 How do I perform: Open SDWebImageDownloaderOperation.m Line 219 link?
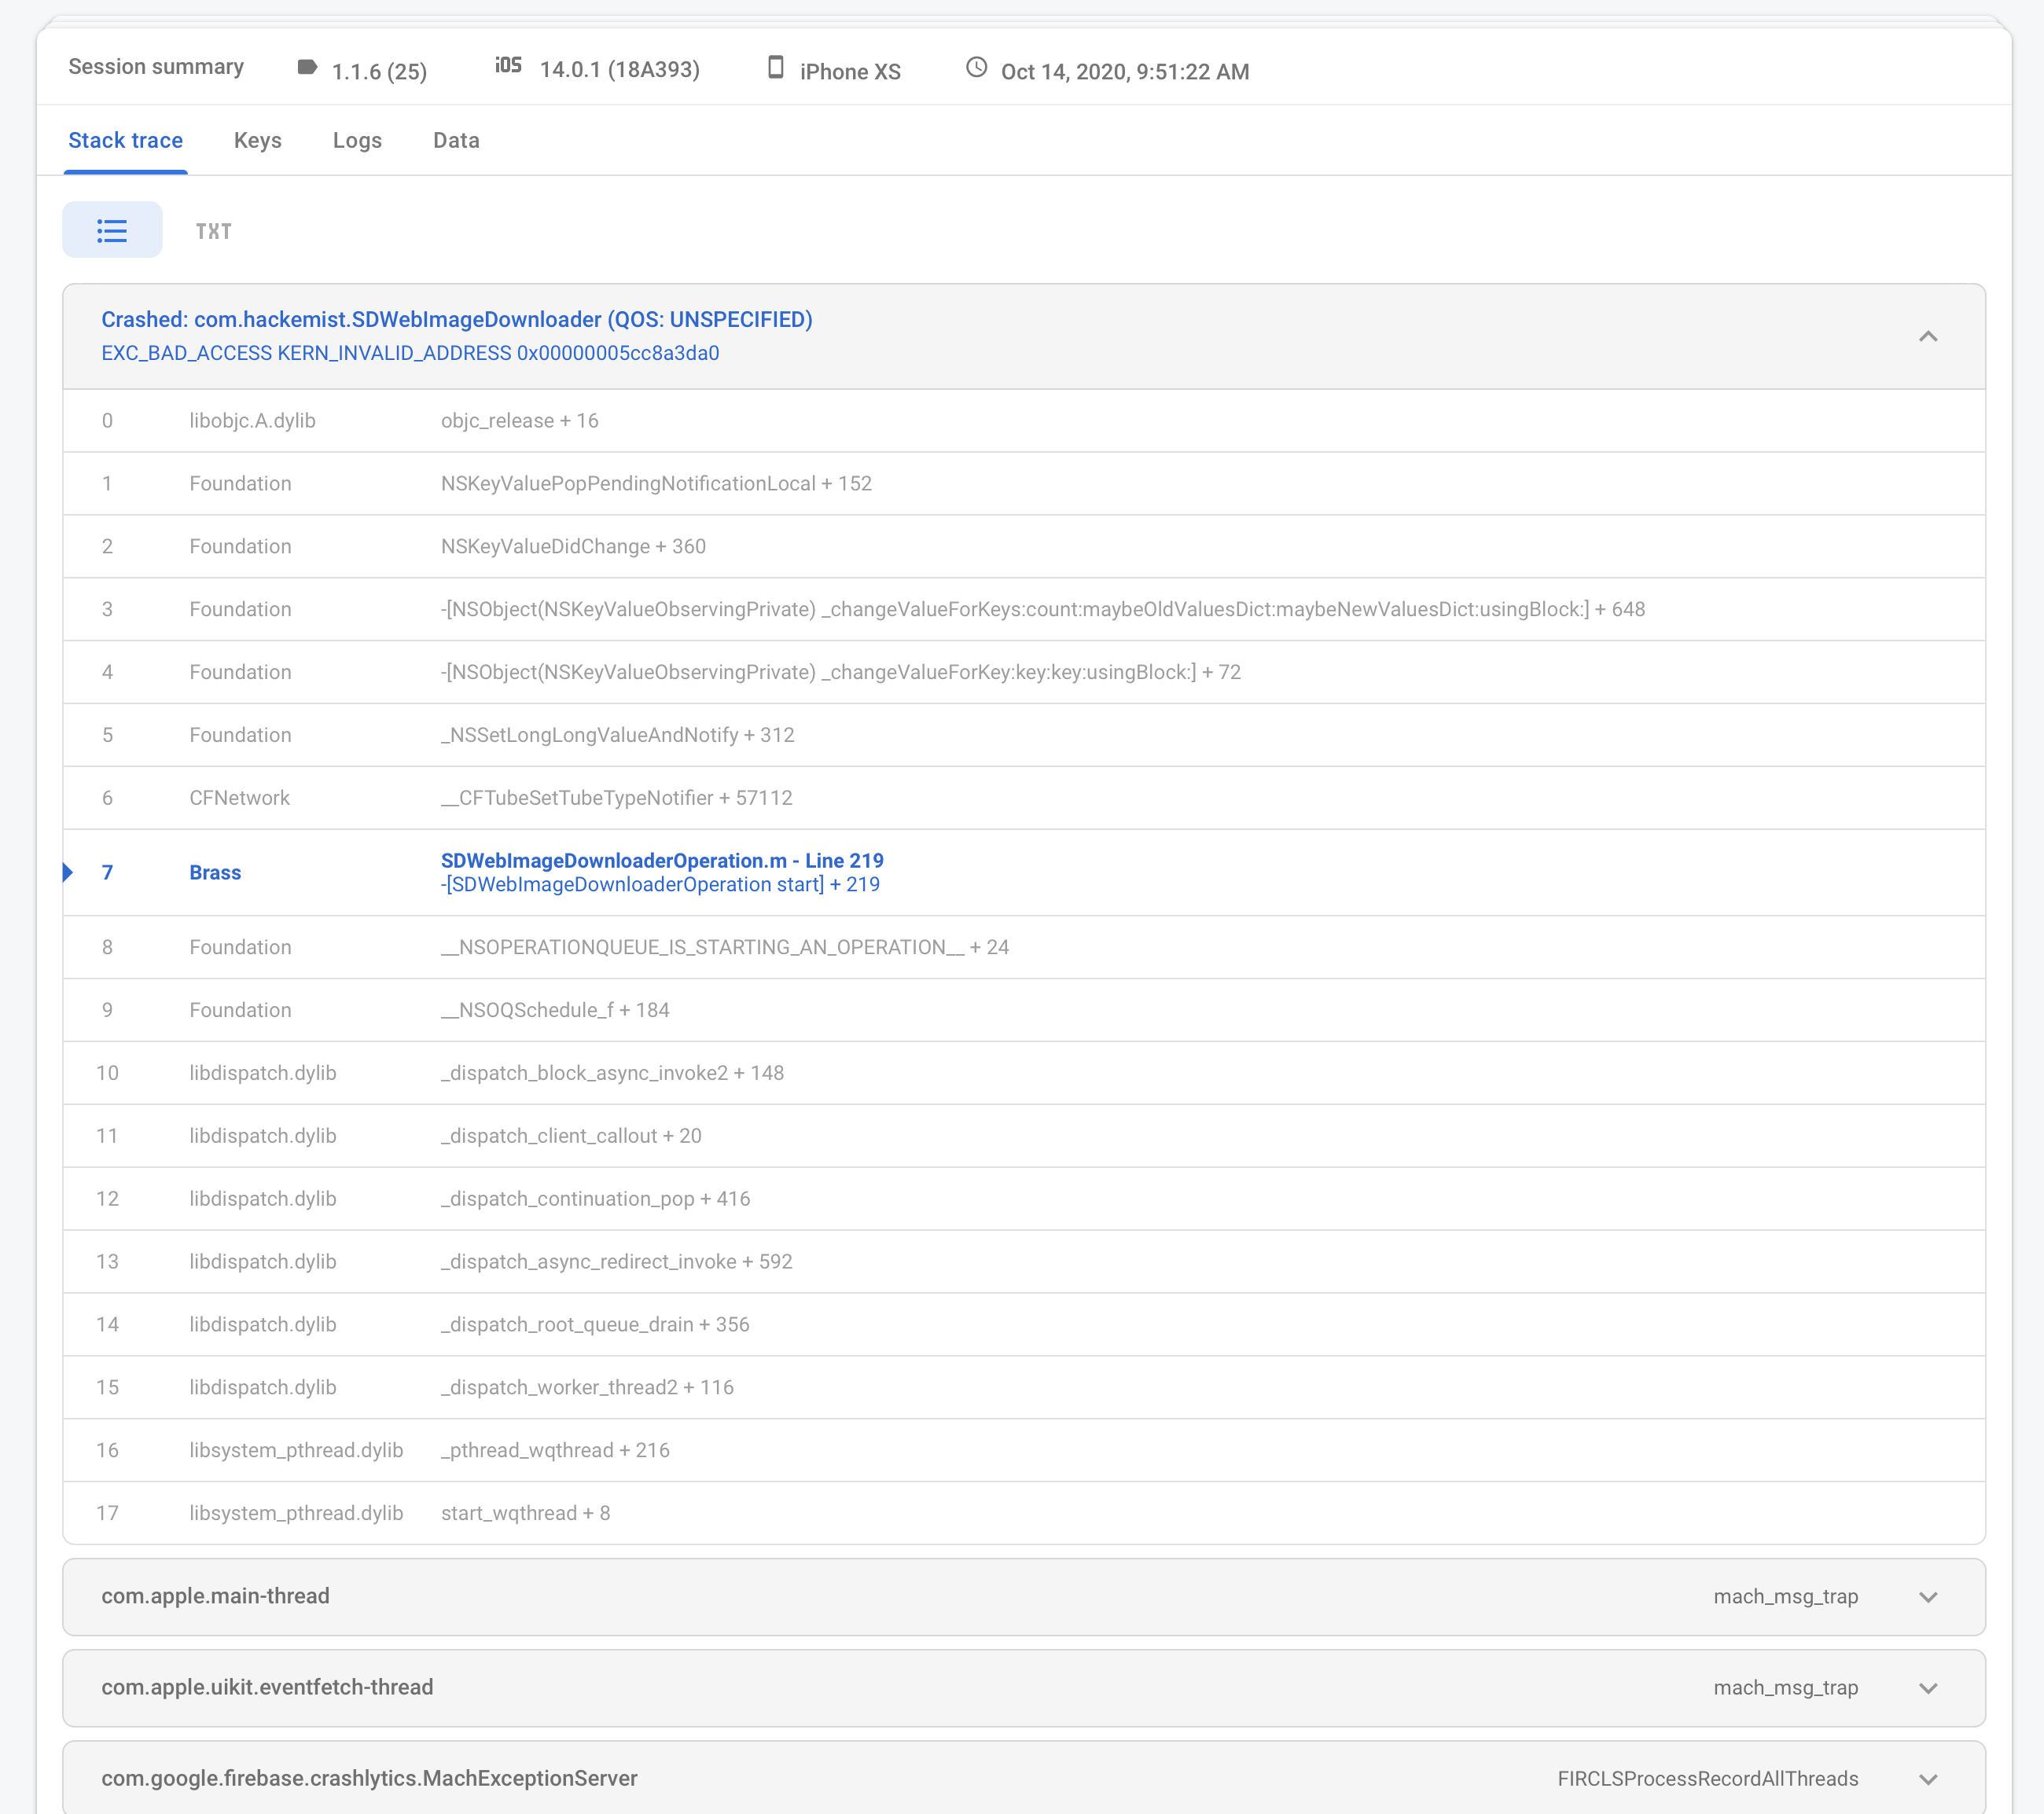pyautogui.click(x=662, y=860)
